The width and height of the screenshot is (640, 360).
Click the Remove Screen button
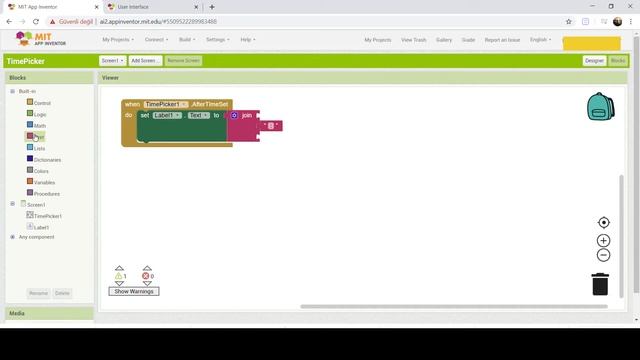pos(183,60)
